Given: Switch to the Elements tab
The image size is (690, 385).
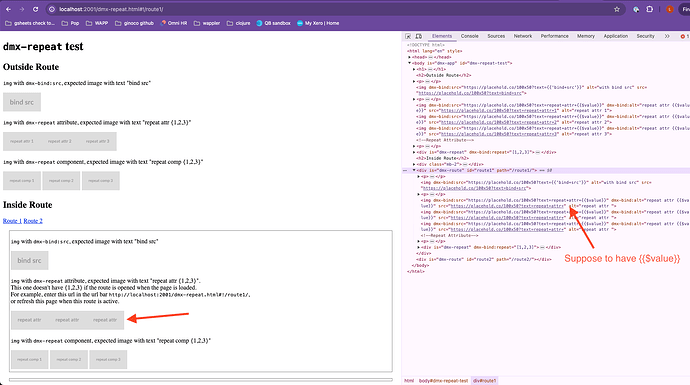Looking at the screenshot, I should (x=442, y=36).
